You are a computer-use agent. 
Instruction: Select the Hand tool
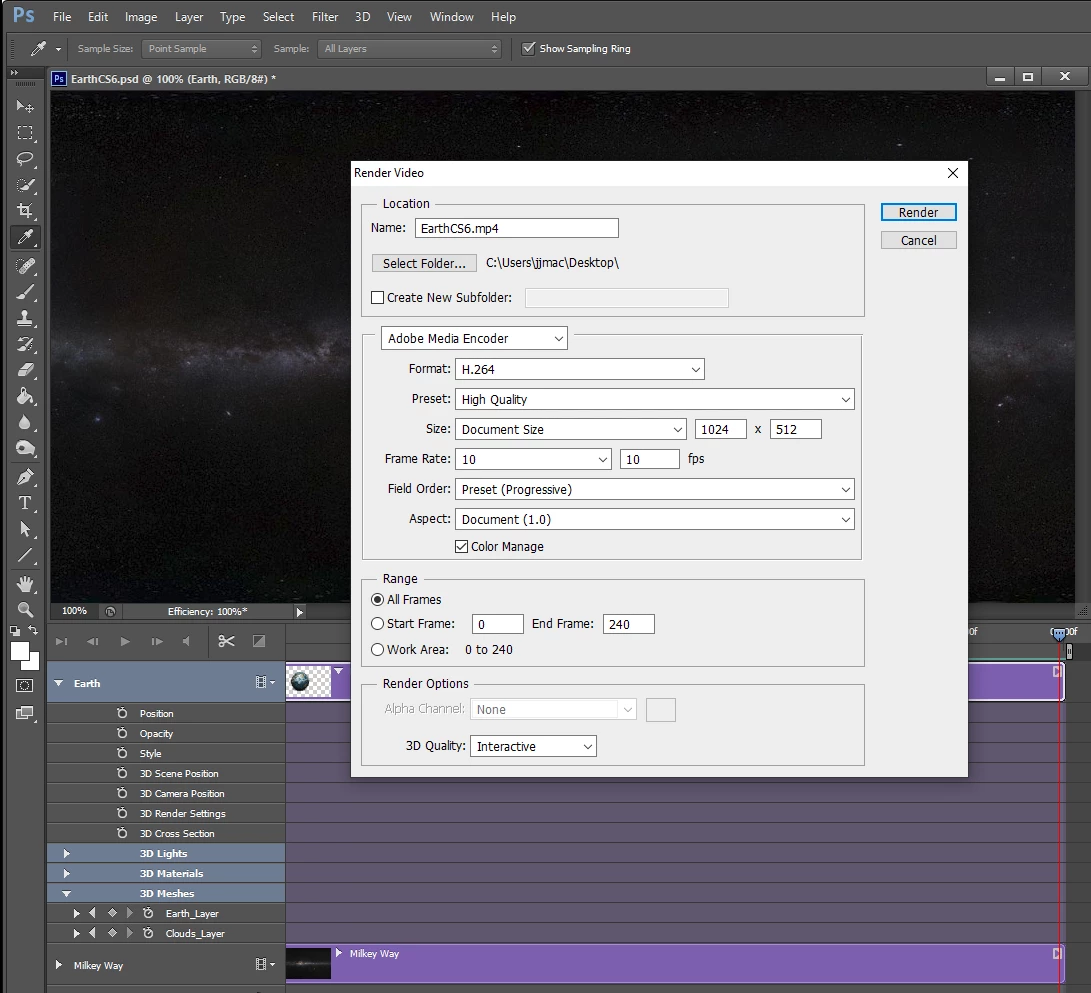(25, 584)
